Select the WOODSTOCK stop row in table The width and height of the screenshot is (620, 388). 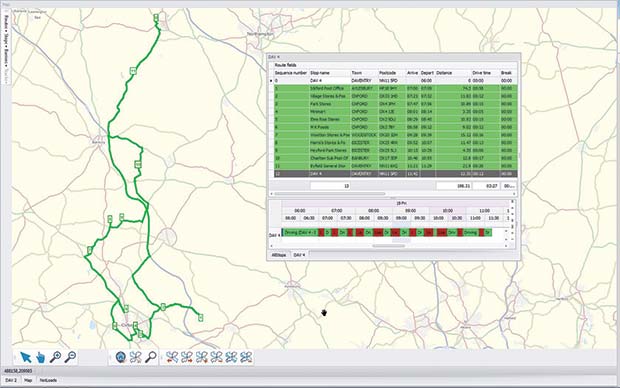coord(395,135)
